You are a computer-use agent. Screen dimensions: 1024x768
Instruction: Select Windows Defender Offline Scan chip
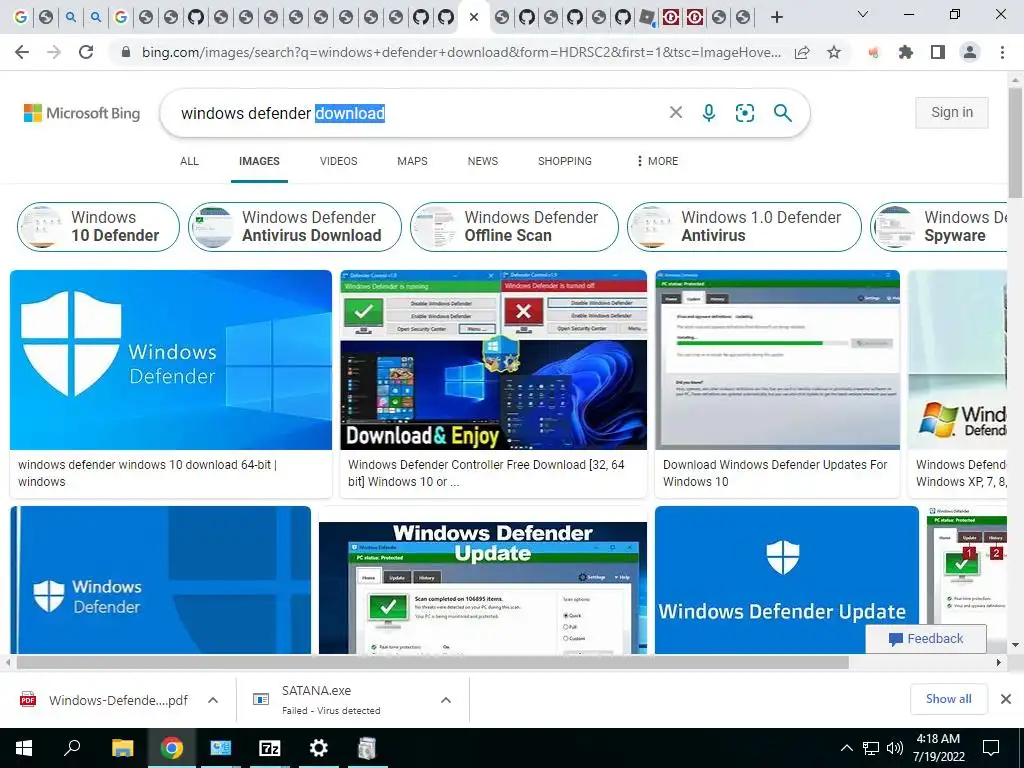pos(514,227)
